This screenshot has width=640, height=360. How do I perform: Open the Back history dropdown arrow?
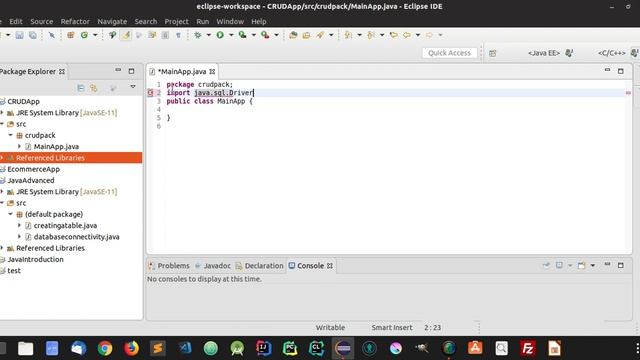(418, 35)
